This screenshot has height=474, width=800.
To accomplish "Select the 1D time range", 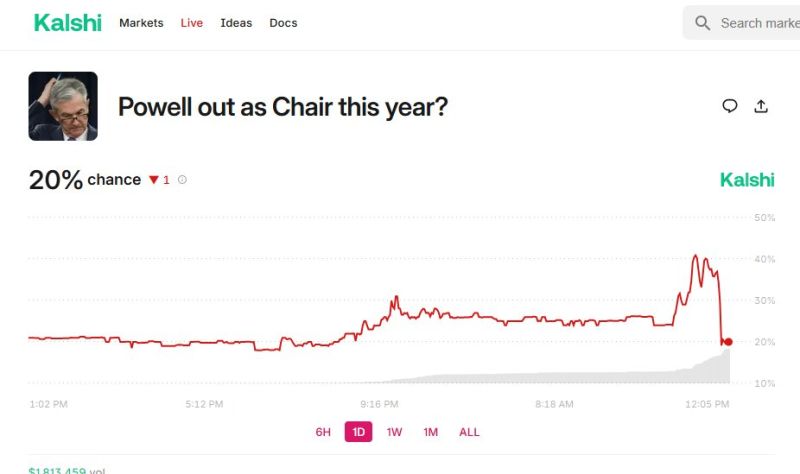I will coord(358,432).
